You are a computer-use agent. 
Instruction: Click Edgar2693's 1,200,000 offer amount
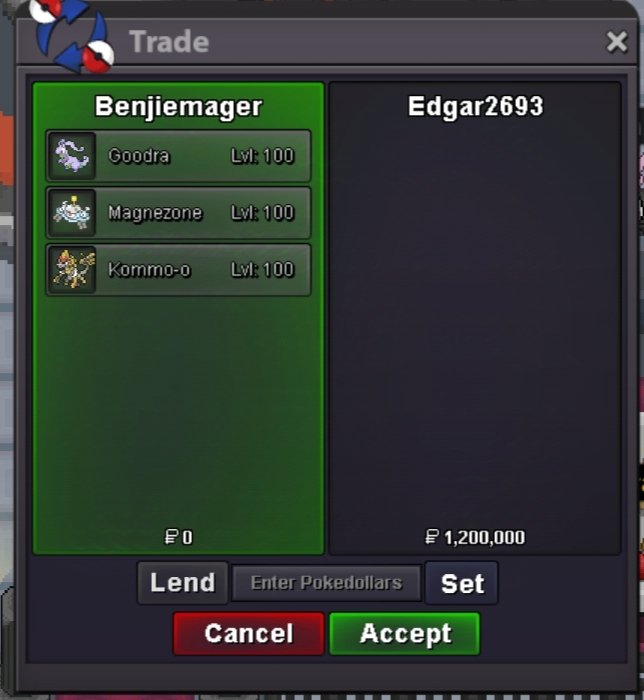click(x=484, y=538)
